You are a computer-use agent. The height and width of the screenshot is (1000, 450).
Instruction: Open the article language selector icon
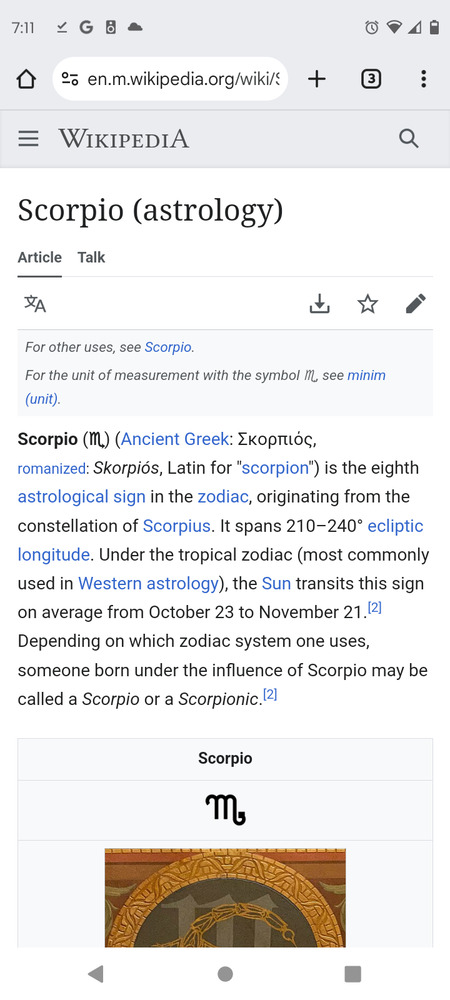pos(35,304)
